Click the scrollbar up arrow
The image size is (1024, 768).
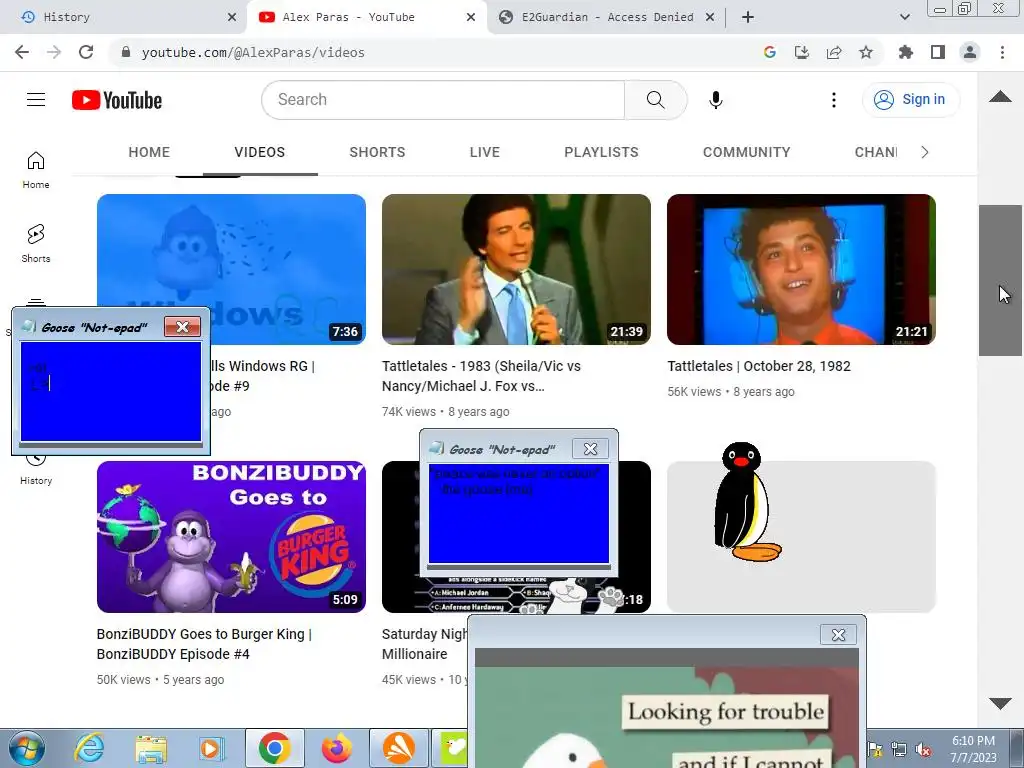coord(1000,97)
